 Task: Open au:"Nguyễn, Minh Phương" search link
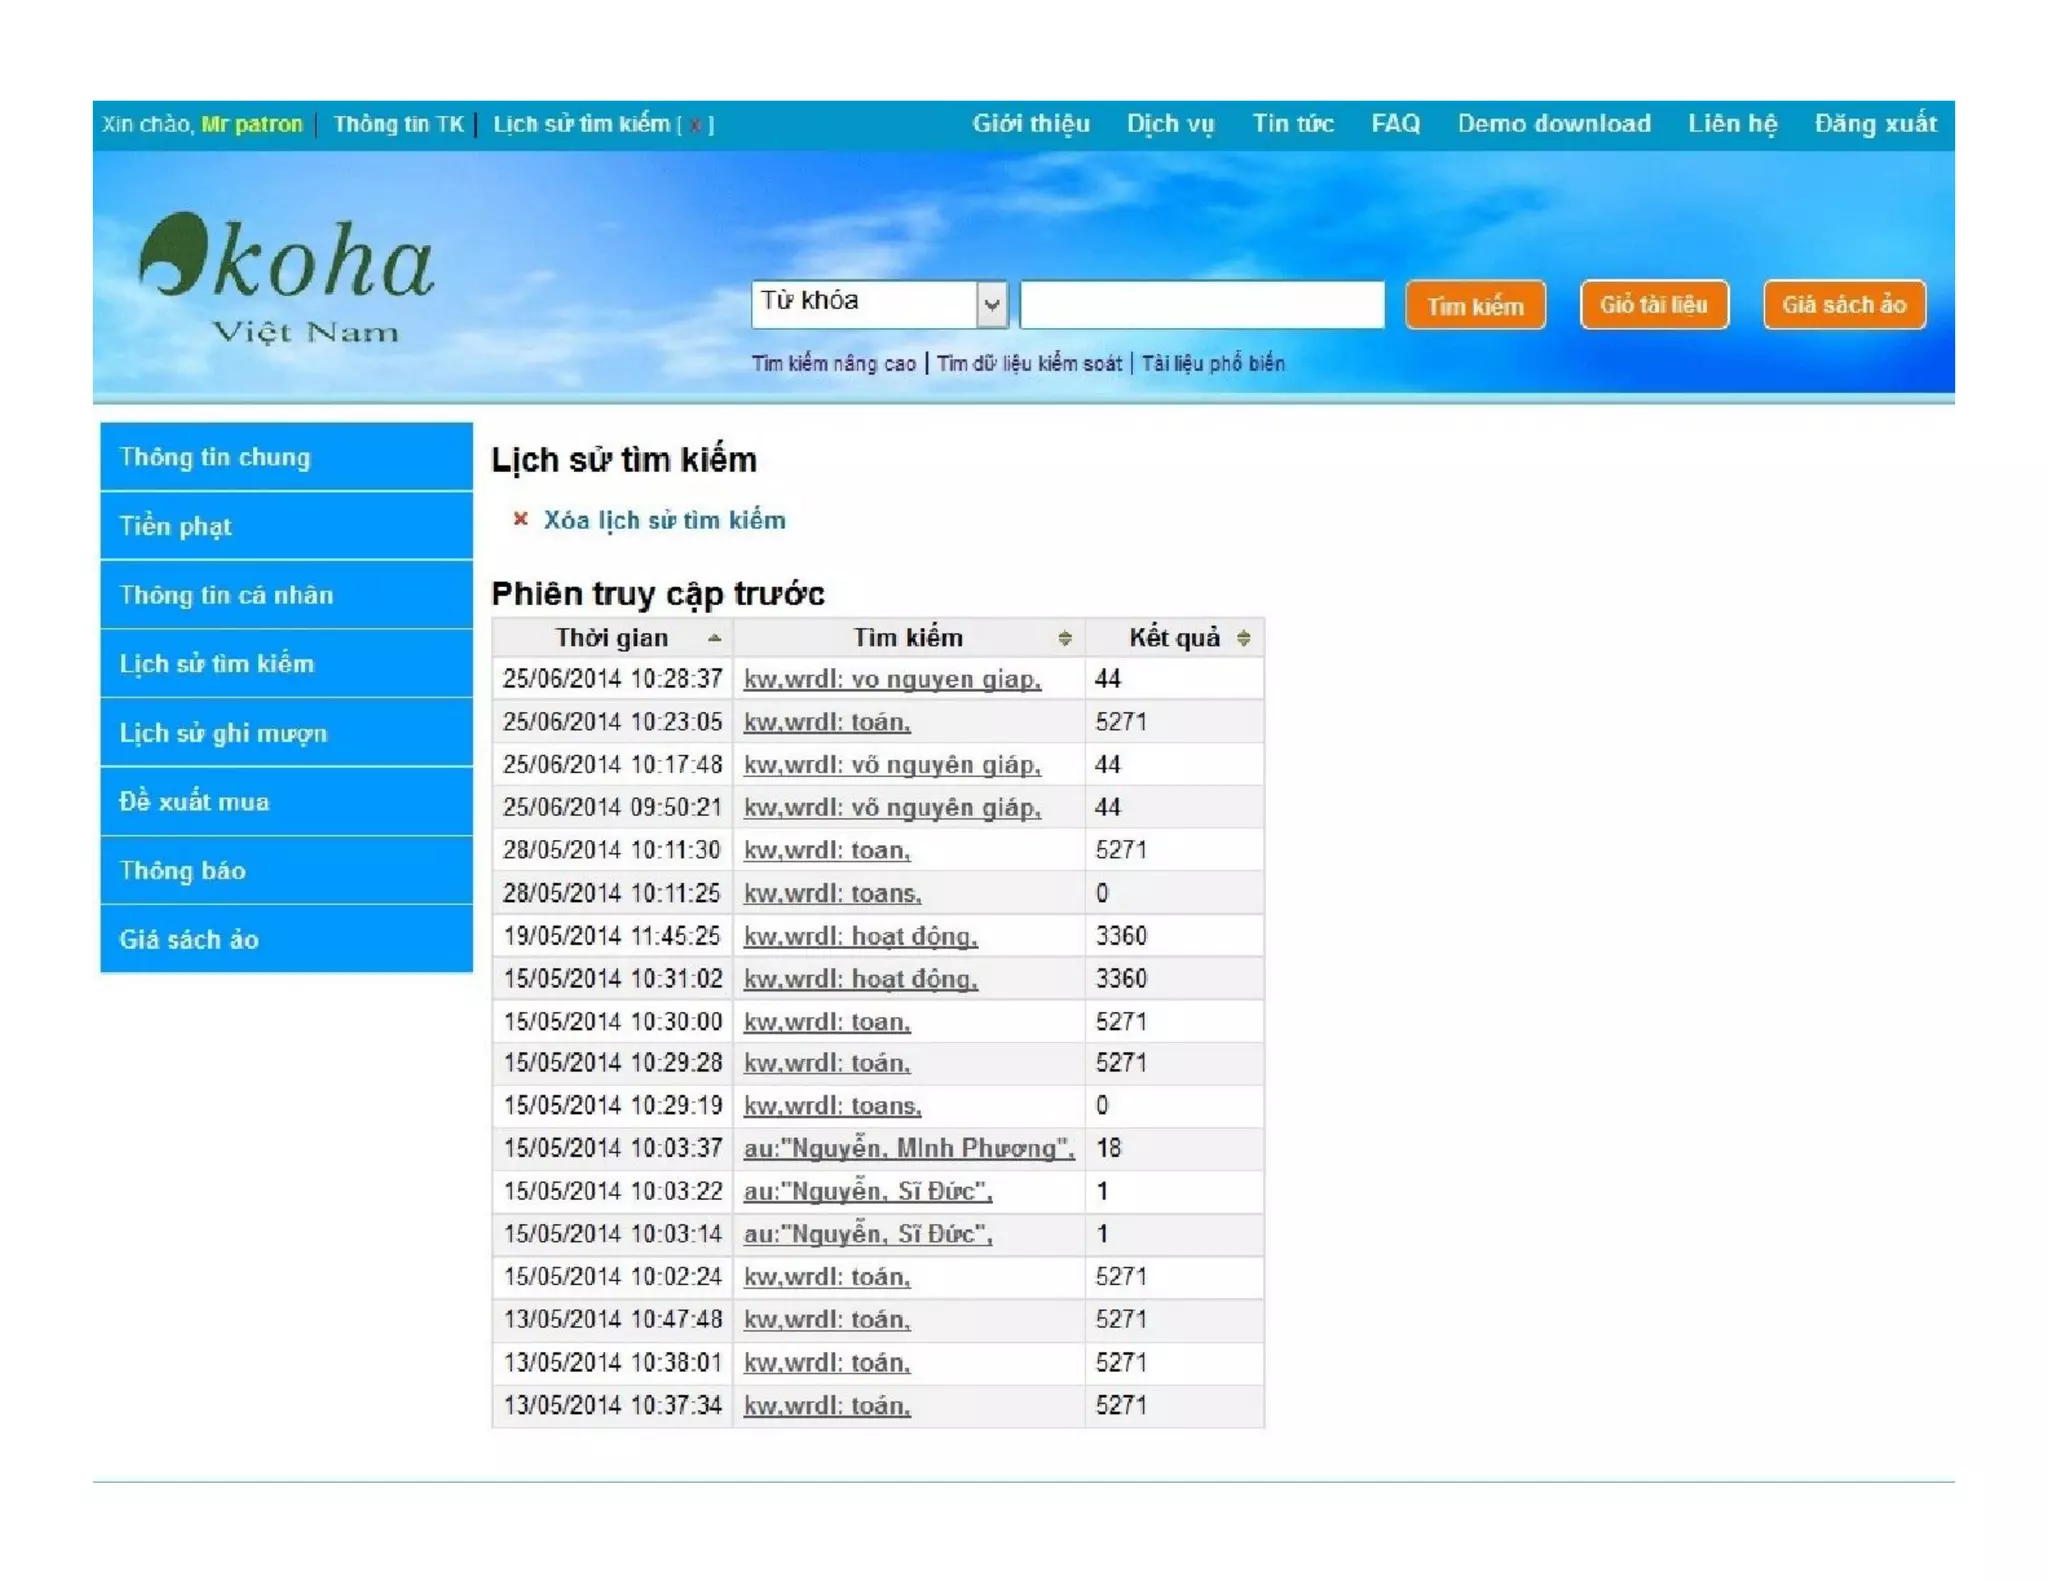(908, 1149)
